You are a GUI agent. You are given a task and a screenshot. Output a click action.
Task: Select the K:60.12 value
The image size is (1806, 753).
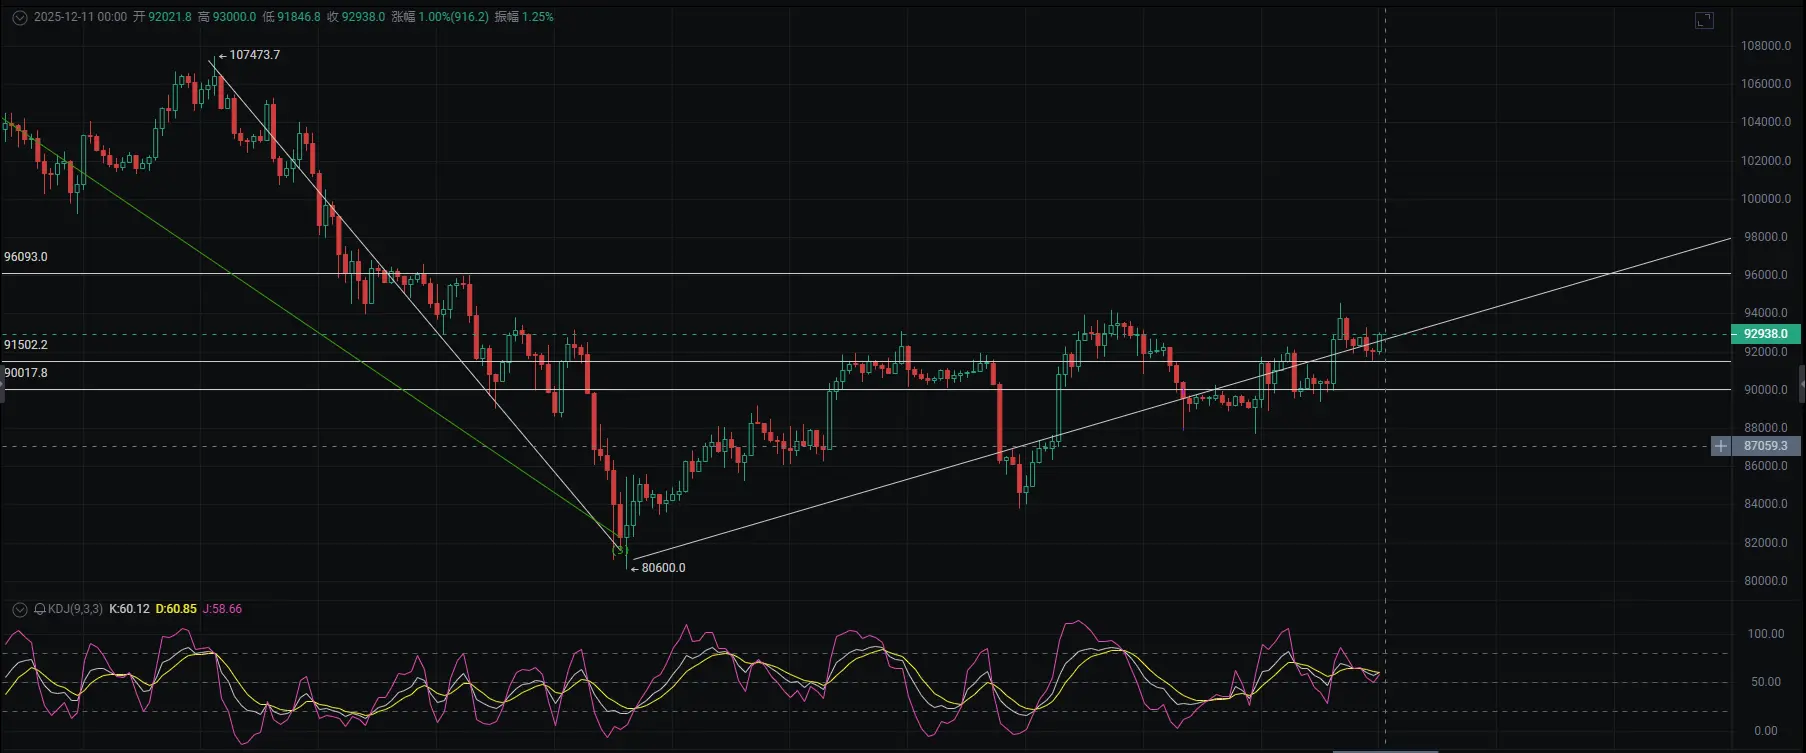[129, 609]
